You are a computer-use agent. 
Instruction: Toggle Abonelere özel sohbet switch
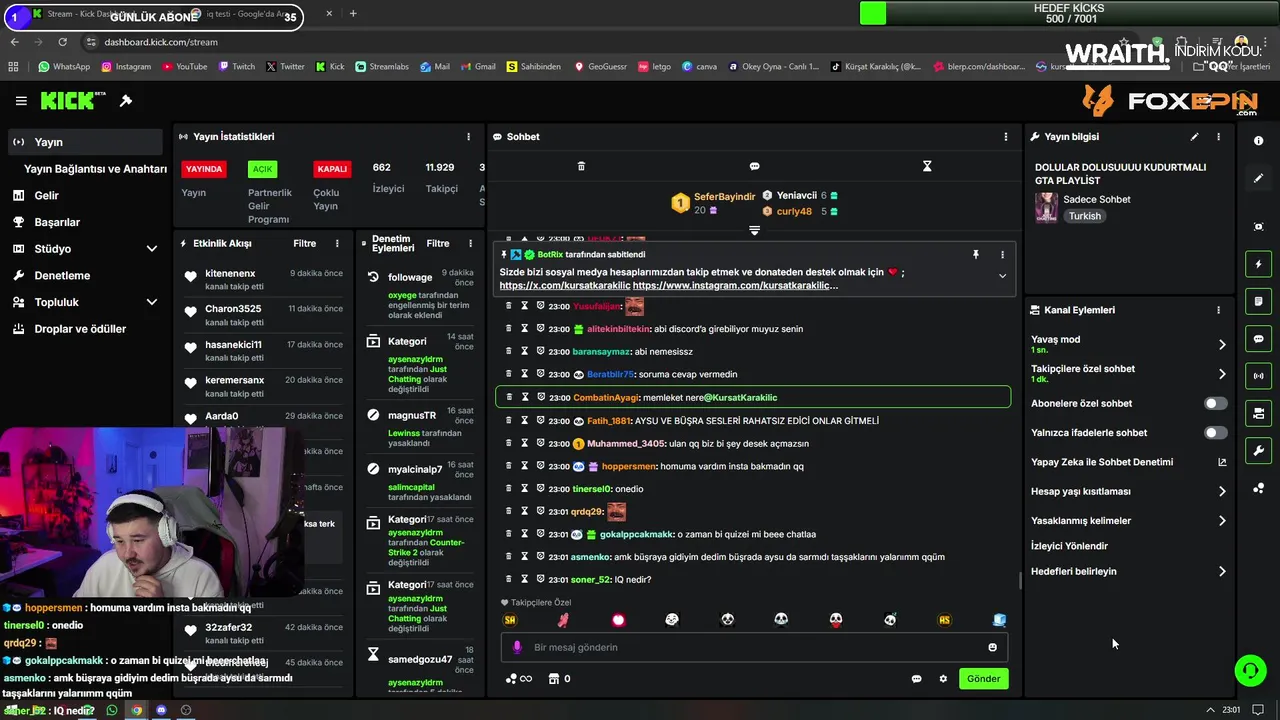point(1215,404)
